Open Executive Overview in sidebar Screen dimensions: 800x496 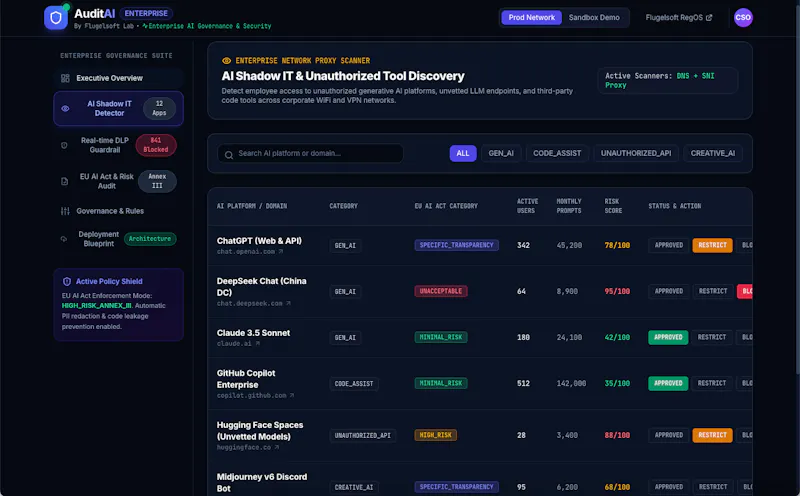[x=118, y=78]
